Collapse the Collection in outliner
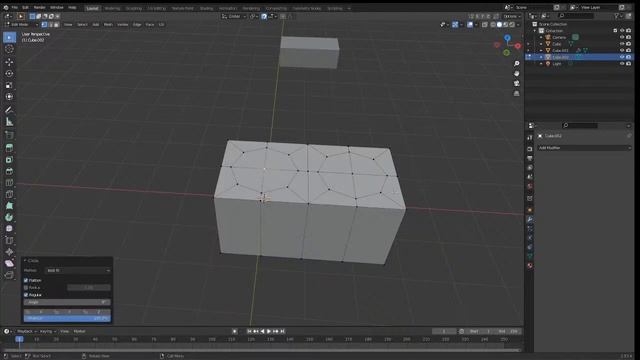Image resolution: width=640 pixels, height=360 pixels. (x=535, y=31)
